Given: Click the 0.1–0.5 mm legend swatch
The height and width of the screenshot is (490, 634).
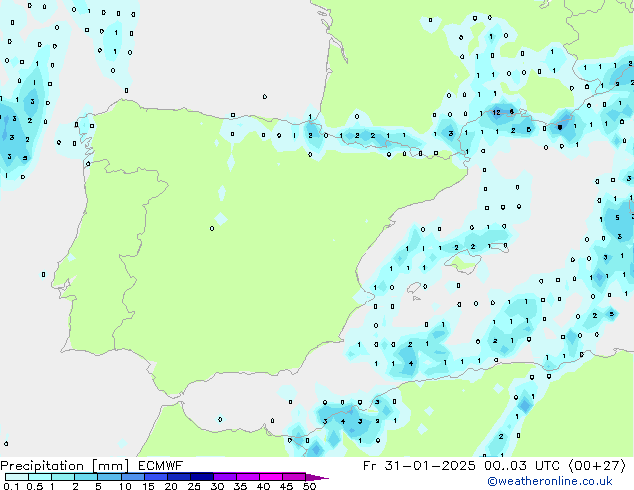Looking at the screenshot, I should (17, 477).
